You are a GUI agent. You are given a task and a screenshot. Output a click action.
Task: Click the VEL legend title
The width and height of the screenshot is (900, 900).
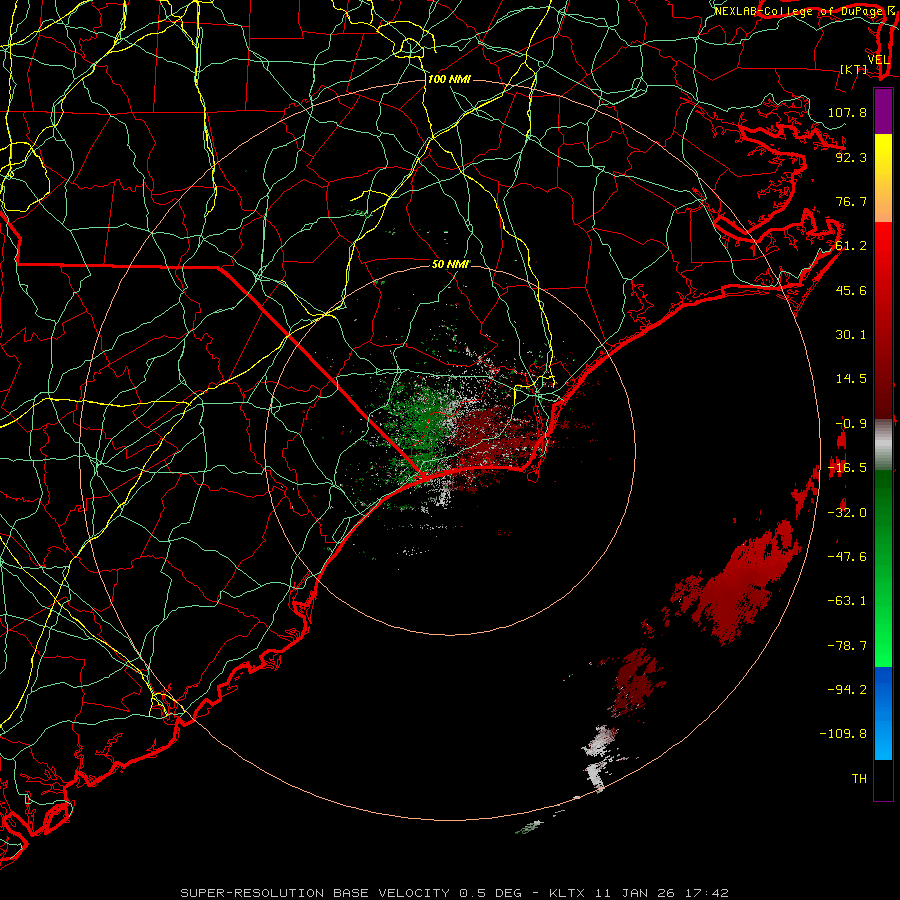coord(878,60)
